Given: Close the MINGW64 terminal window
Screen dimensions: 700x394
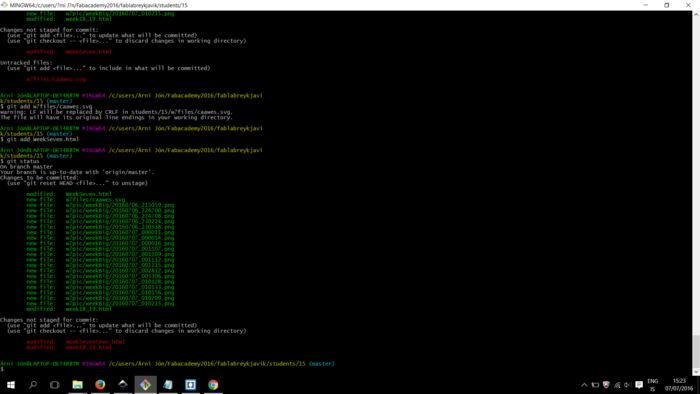Looking at the screenshot, I should 688,5.
